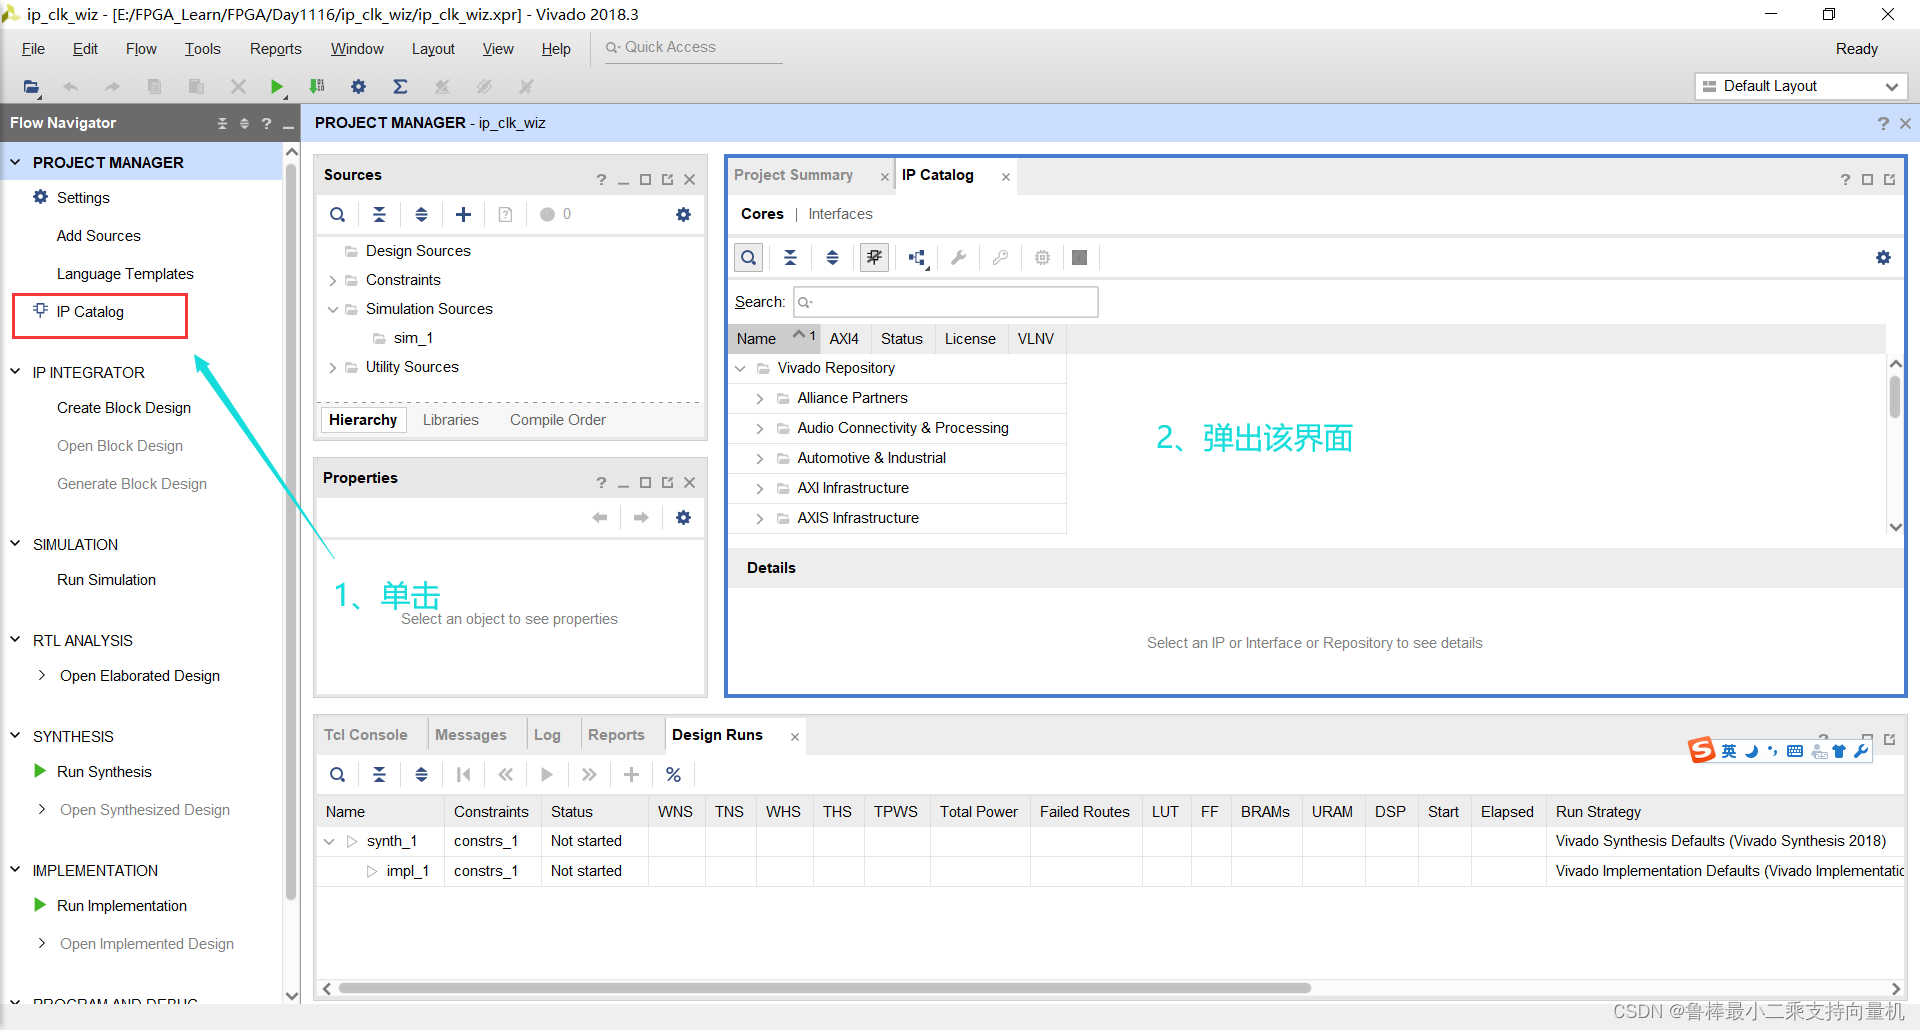Click the Search icon in Sources panel
Image resolution: width=1920 pixels, height=1030 pixels.
[338, 215]
